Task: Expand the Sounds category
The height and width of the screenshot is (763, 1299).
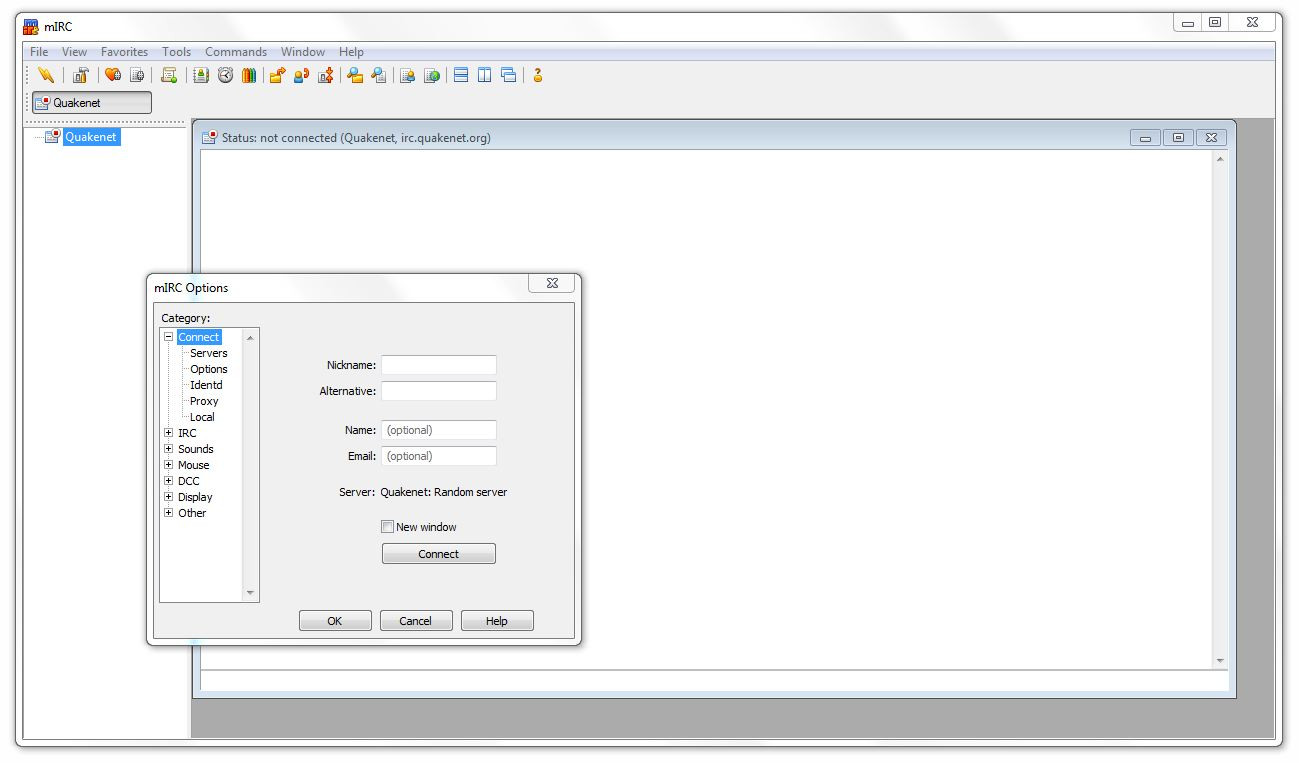Action: (x=169, y=449)
